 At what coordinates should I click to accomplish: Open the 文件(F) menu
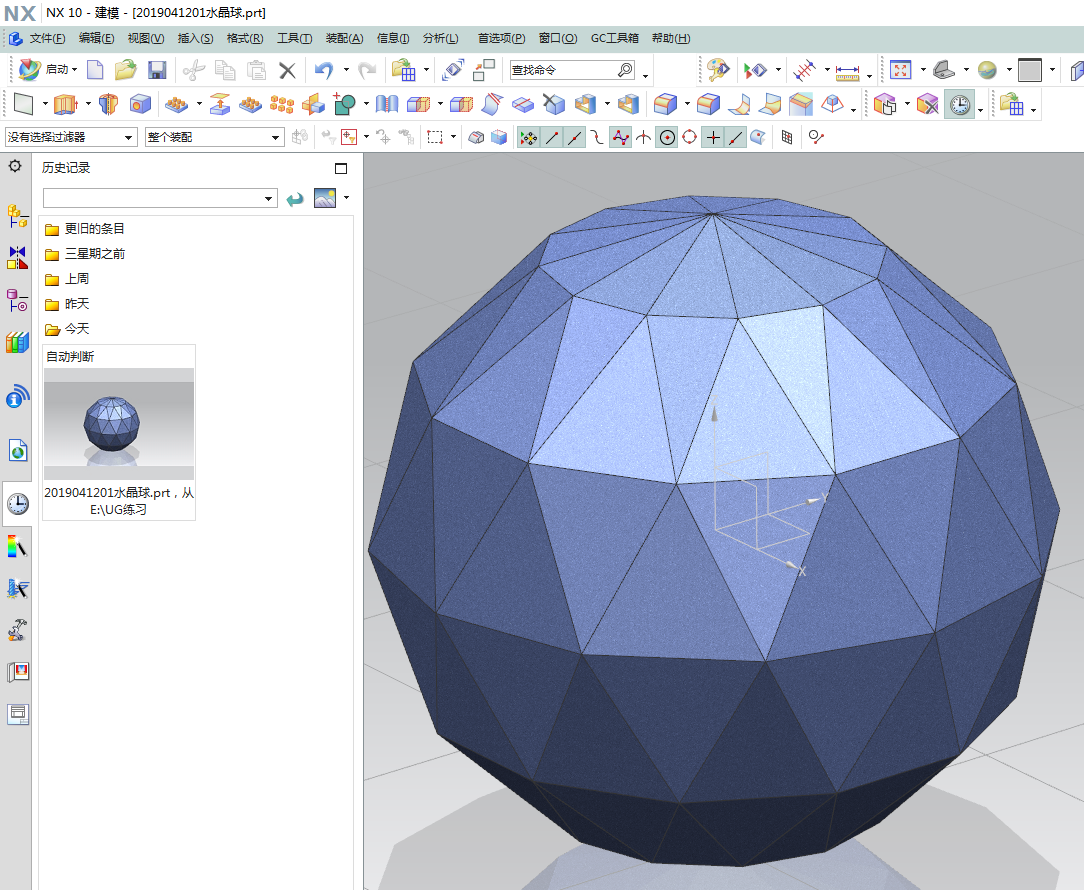[47, 38]
